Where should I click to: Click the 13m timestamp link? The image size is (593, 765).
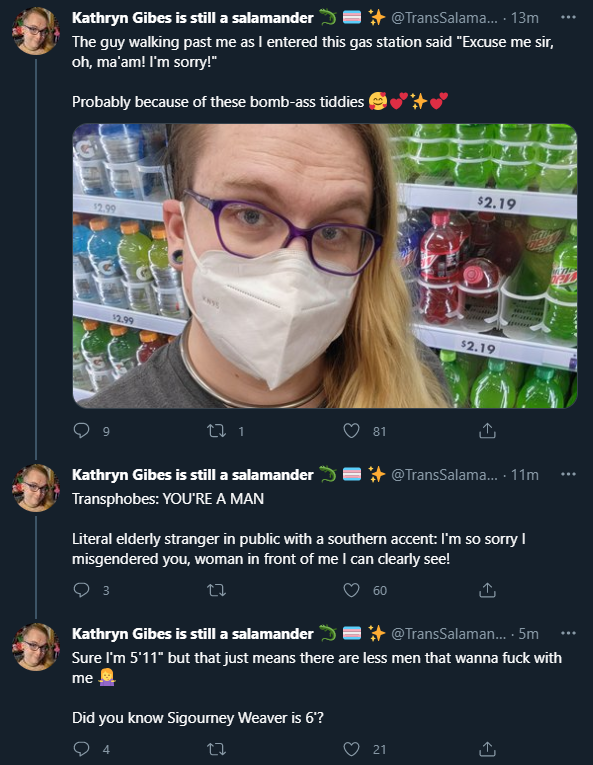tap(525, 18)
